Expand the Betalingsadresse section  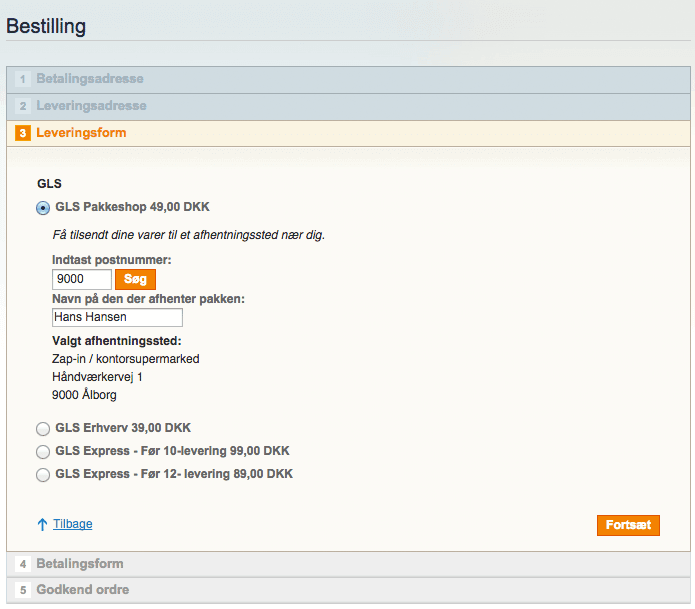[x=90, y=79]
